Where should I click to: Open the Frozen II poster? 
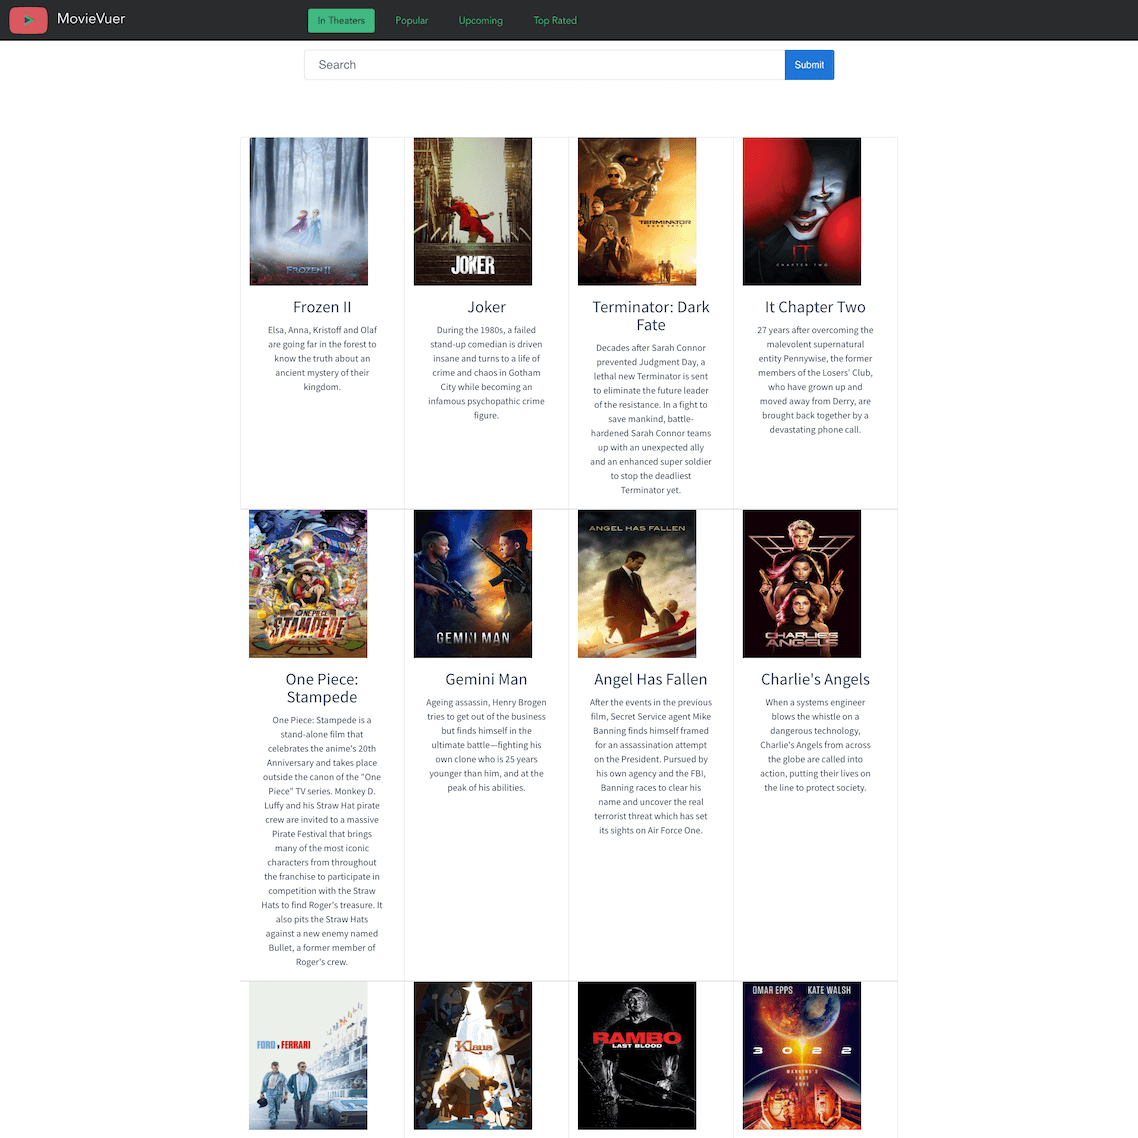click(x=308, y=211)
